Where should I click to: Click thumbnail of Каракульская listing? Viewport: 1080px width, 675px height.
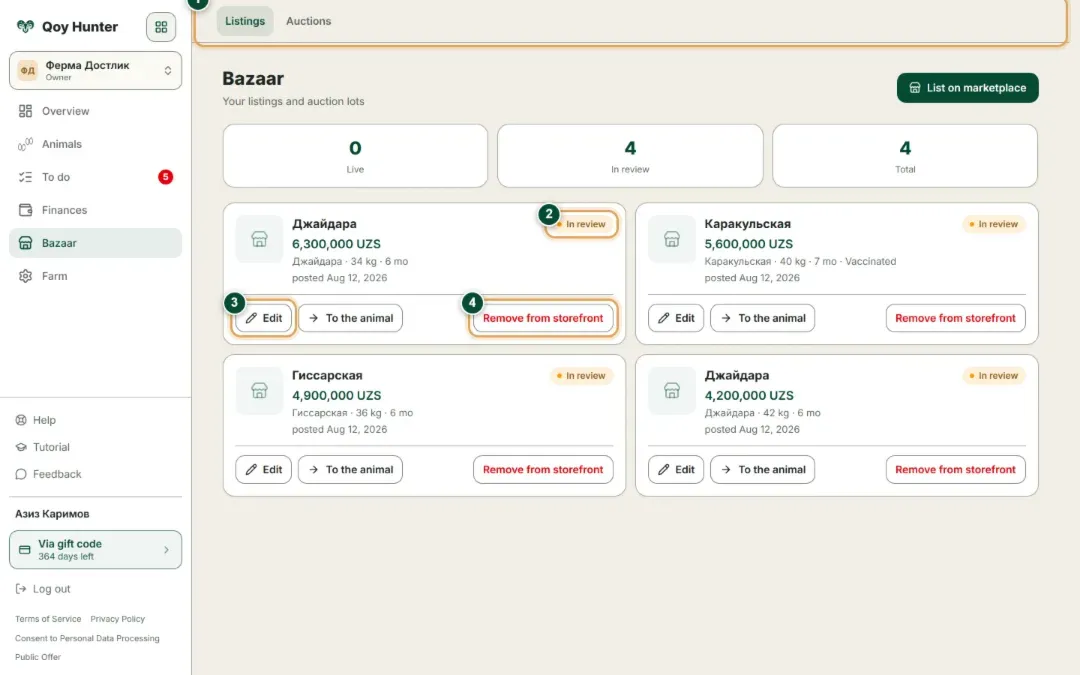point(672,239)
